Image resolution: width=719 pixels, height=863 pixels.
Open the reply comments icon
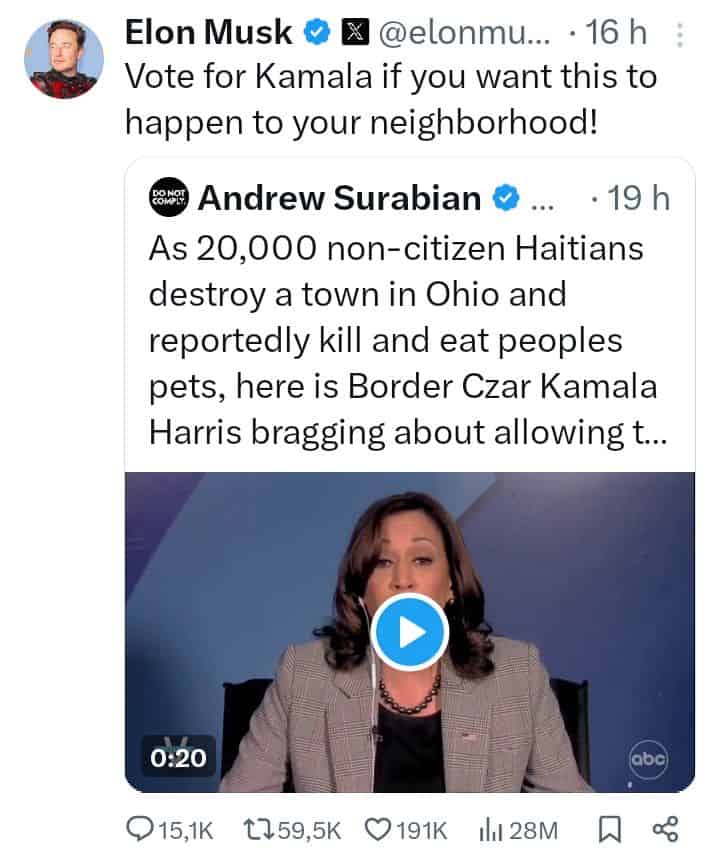tap(137, 829)
